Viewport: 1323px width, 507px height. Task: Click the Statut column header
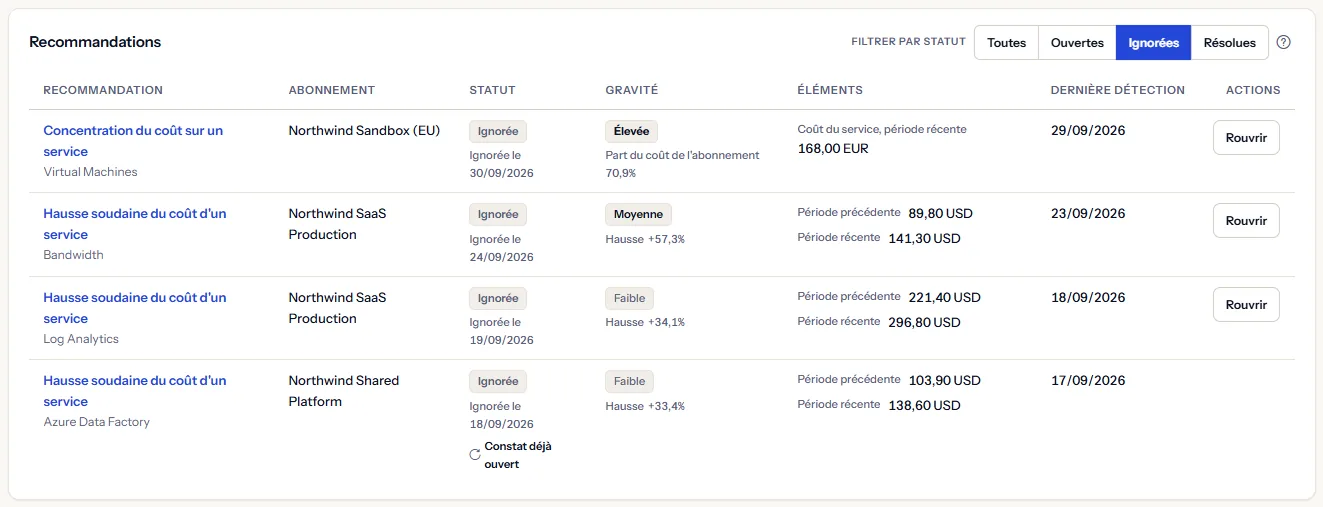pos(492,90)
